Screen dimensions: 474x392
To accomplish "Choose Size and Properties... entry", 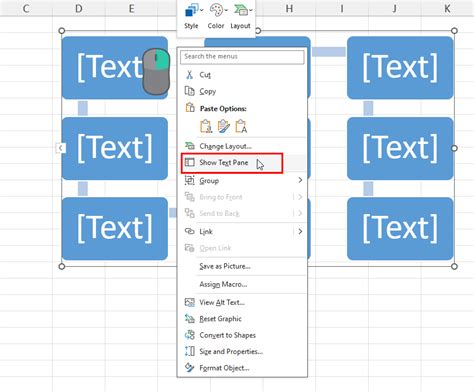I will [x=242, y=351].
